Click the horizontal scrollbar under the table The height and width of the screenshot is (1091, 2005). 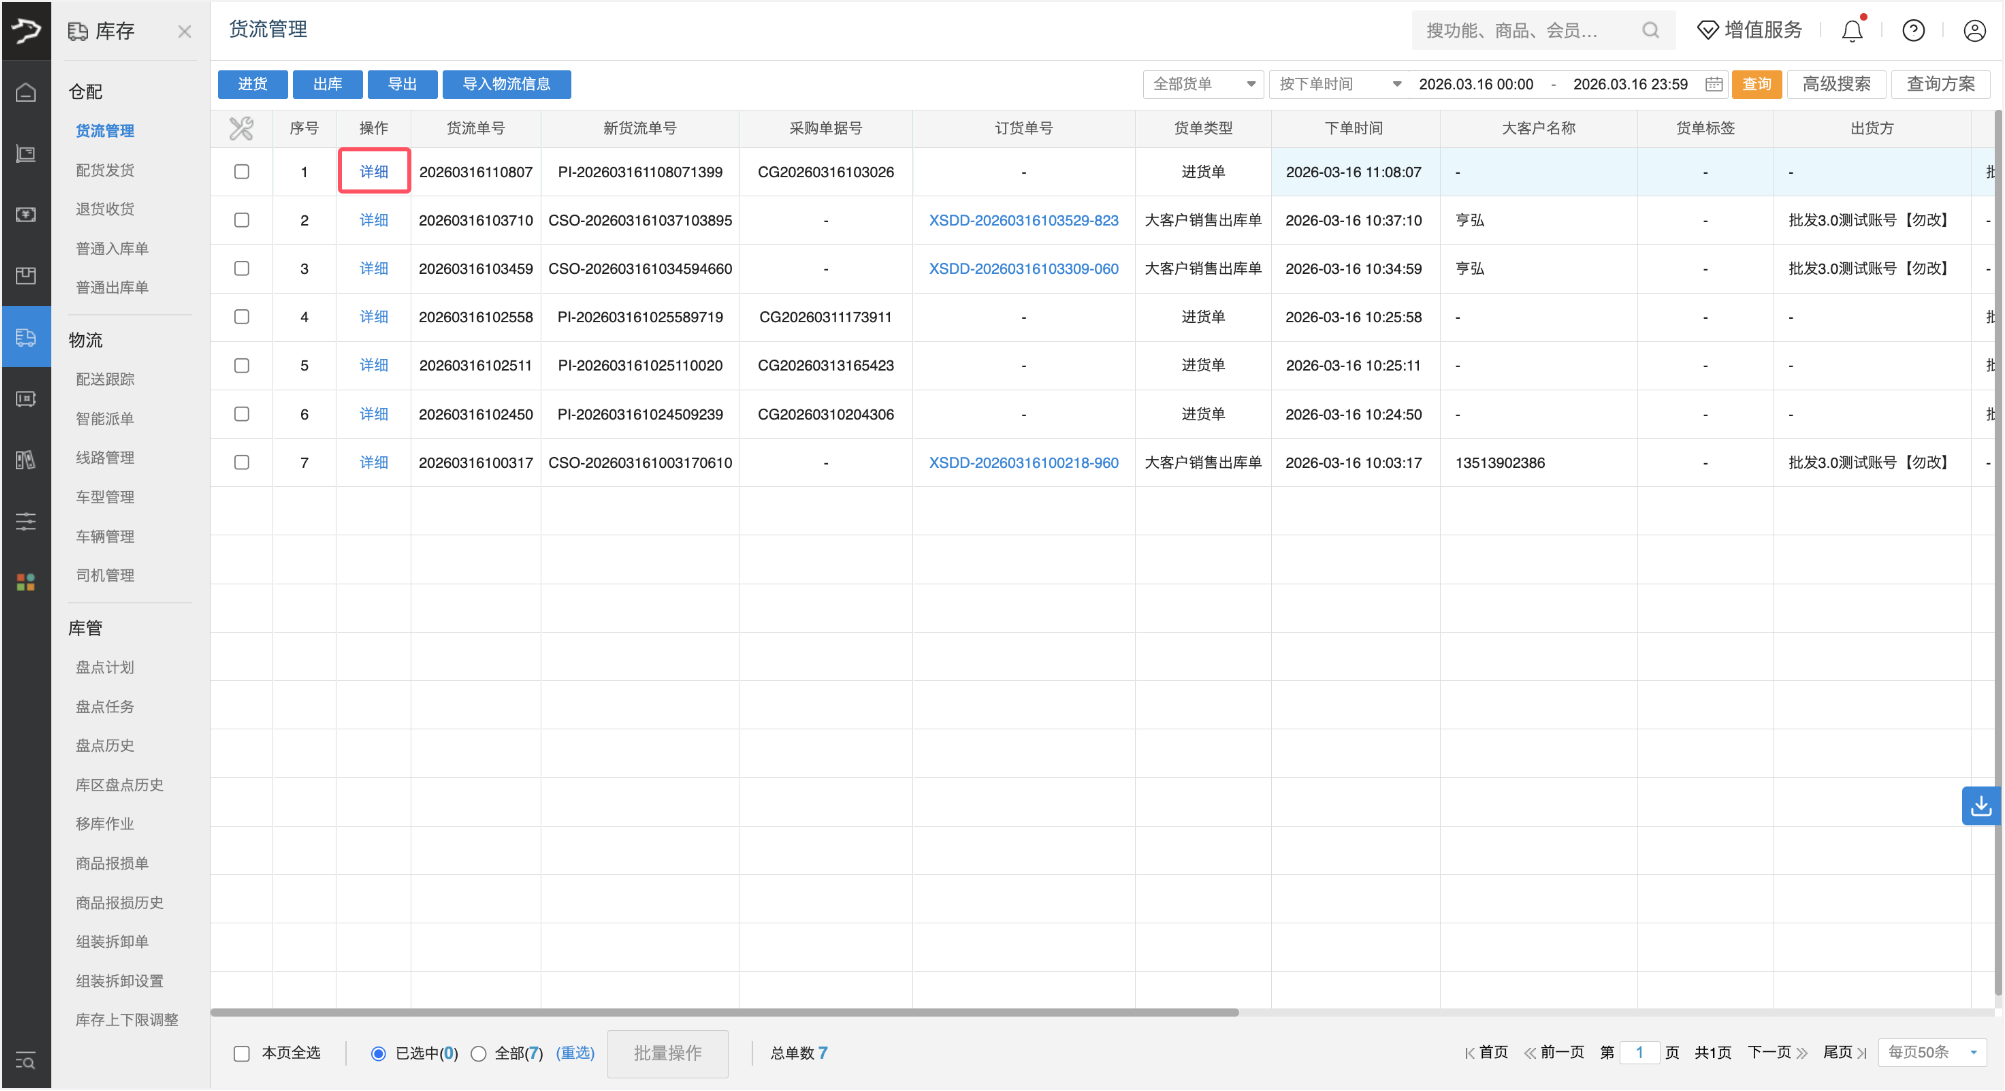pos(724,1012)
